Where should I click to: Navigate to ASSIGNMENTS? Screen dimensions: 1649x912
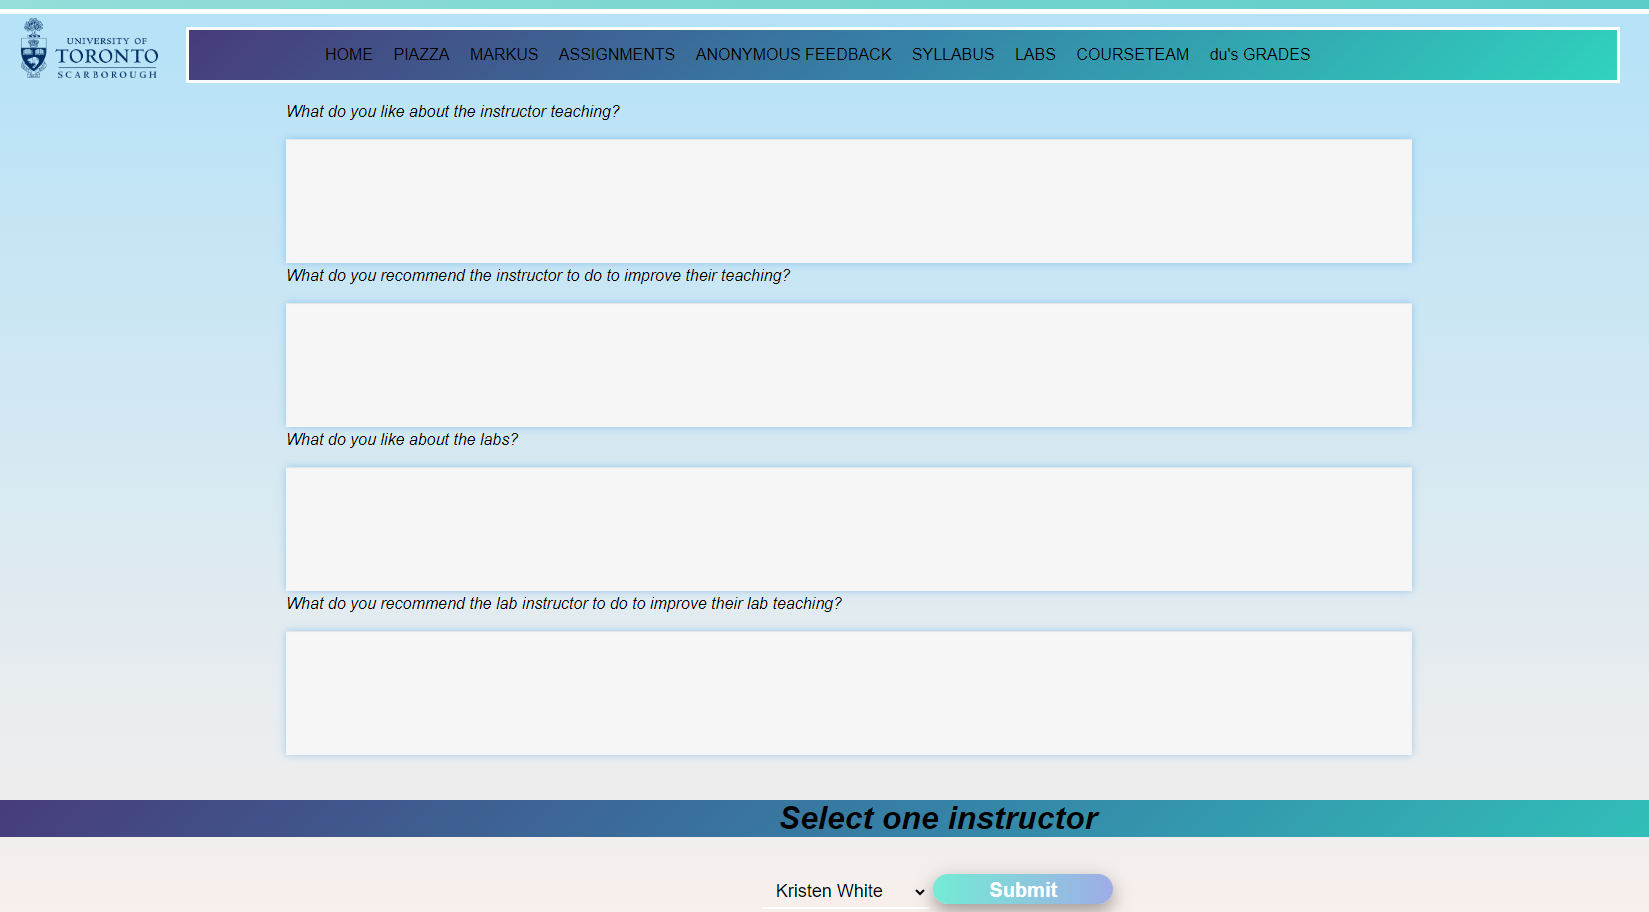(x=617, y=54)
